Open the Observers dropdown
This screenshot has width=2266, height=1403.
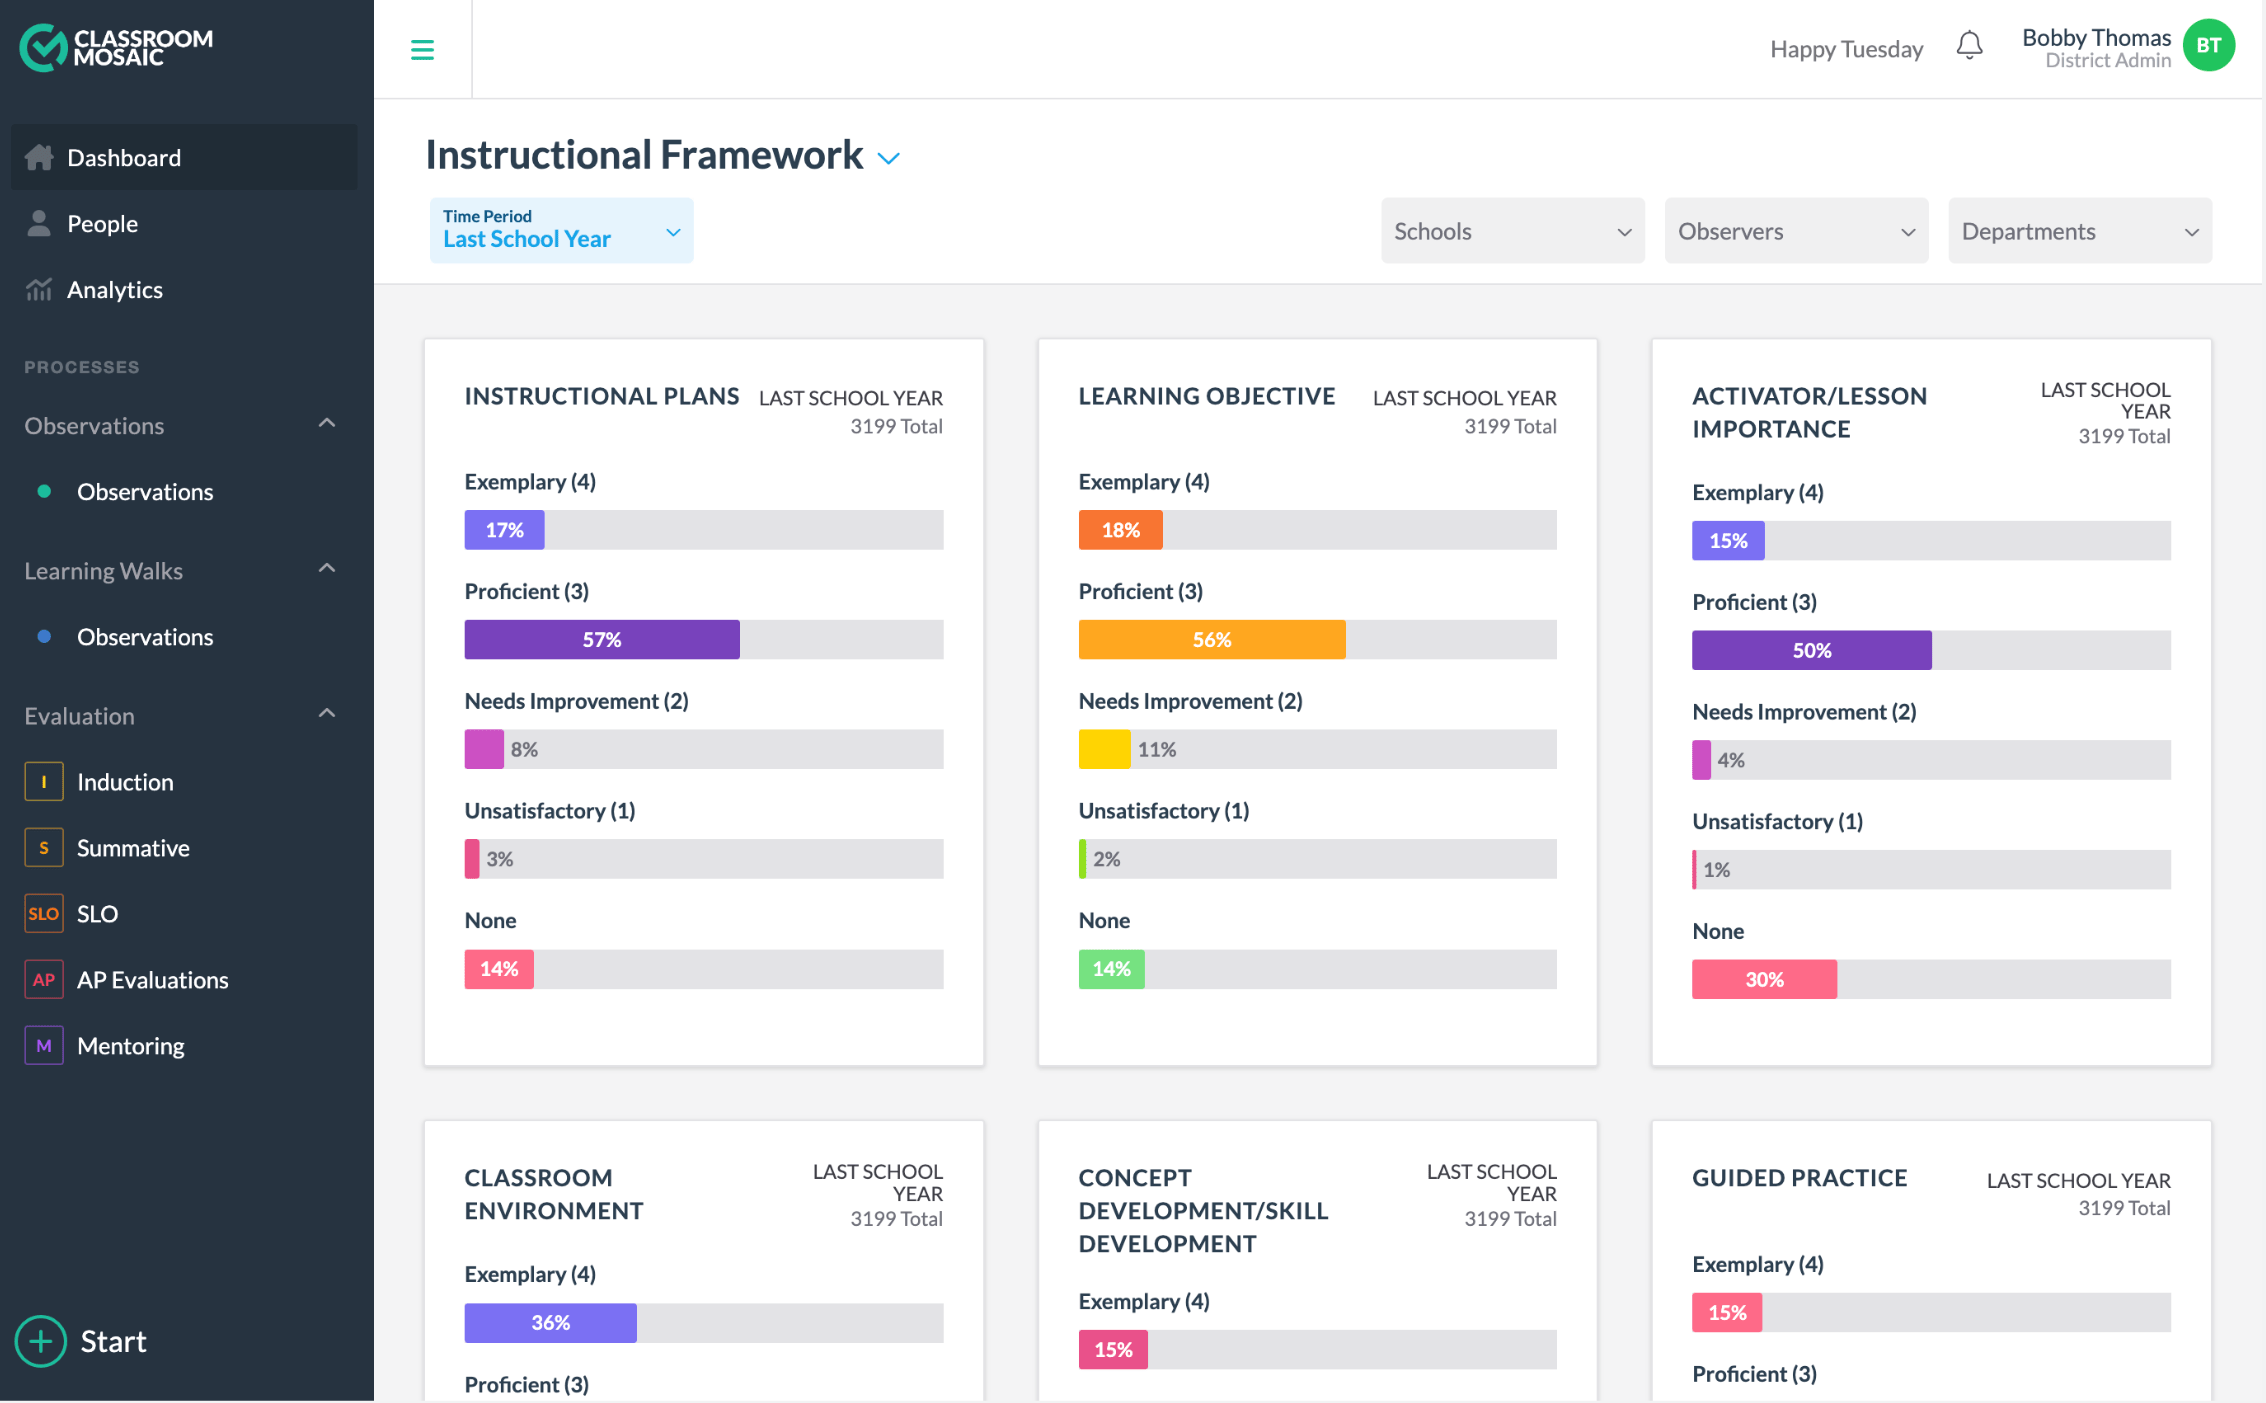click(1795, 230)
